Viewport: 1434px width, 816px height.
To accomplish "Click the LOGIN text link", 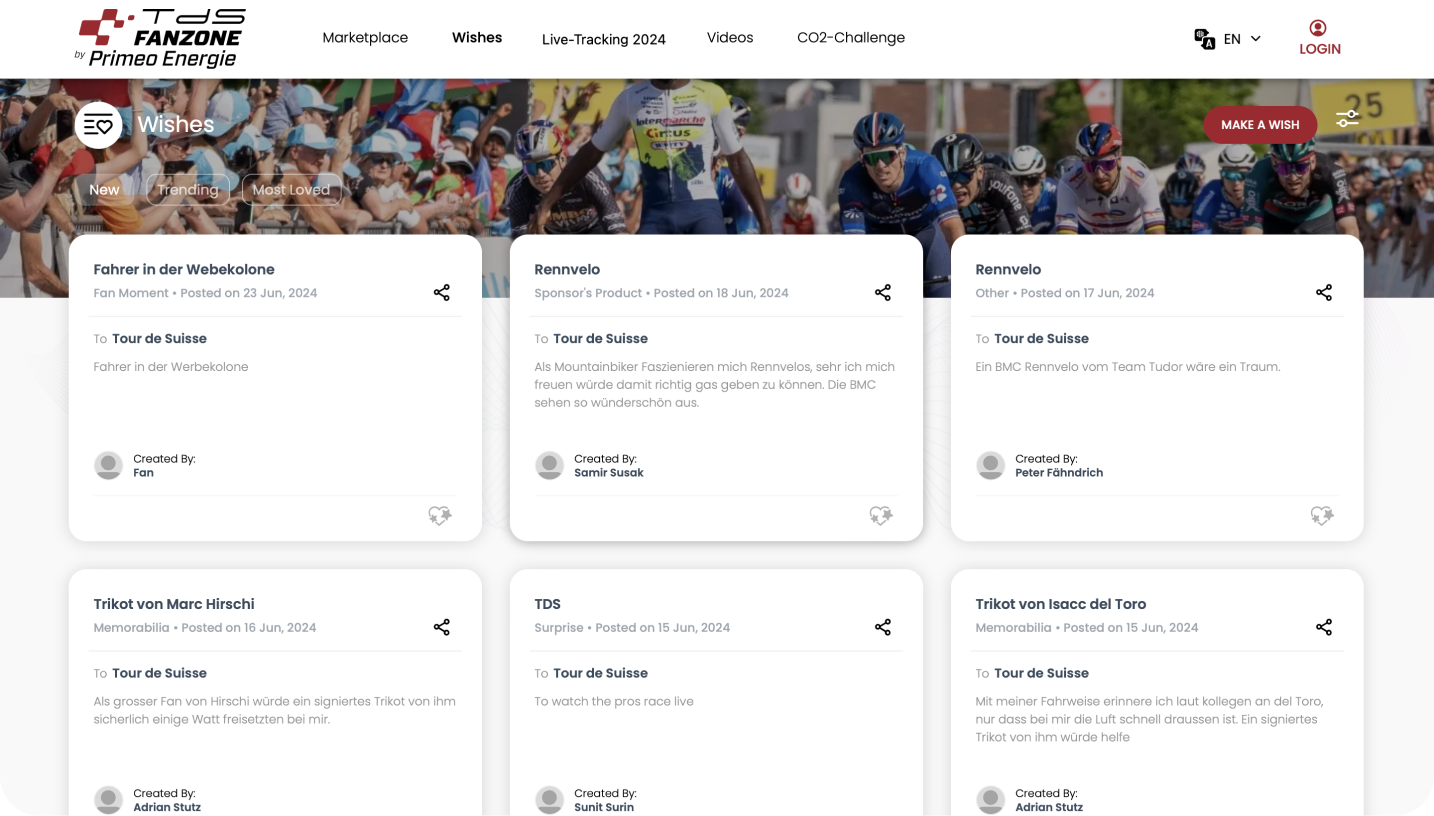I will pos(1320,49).
